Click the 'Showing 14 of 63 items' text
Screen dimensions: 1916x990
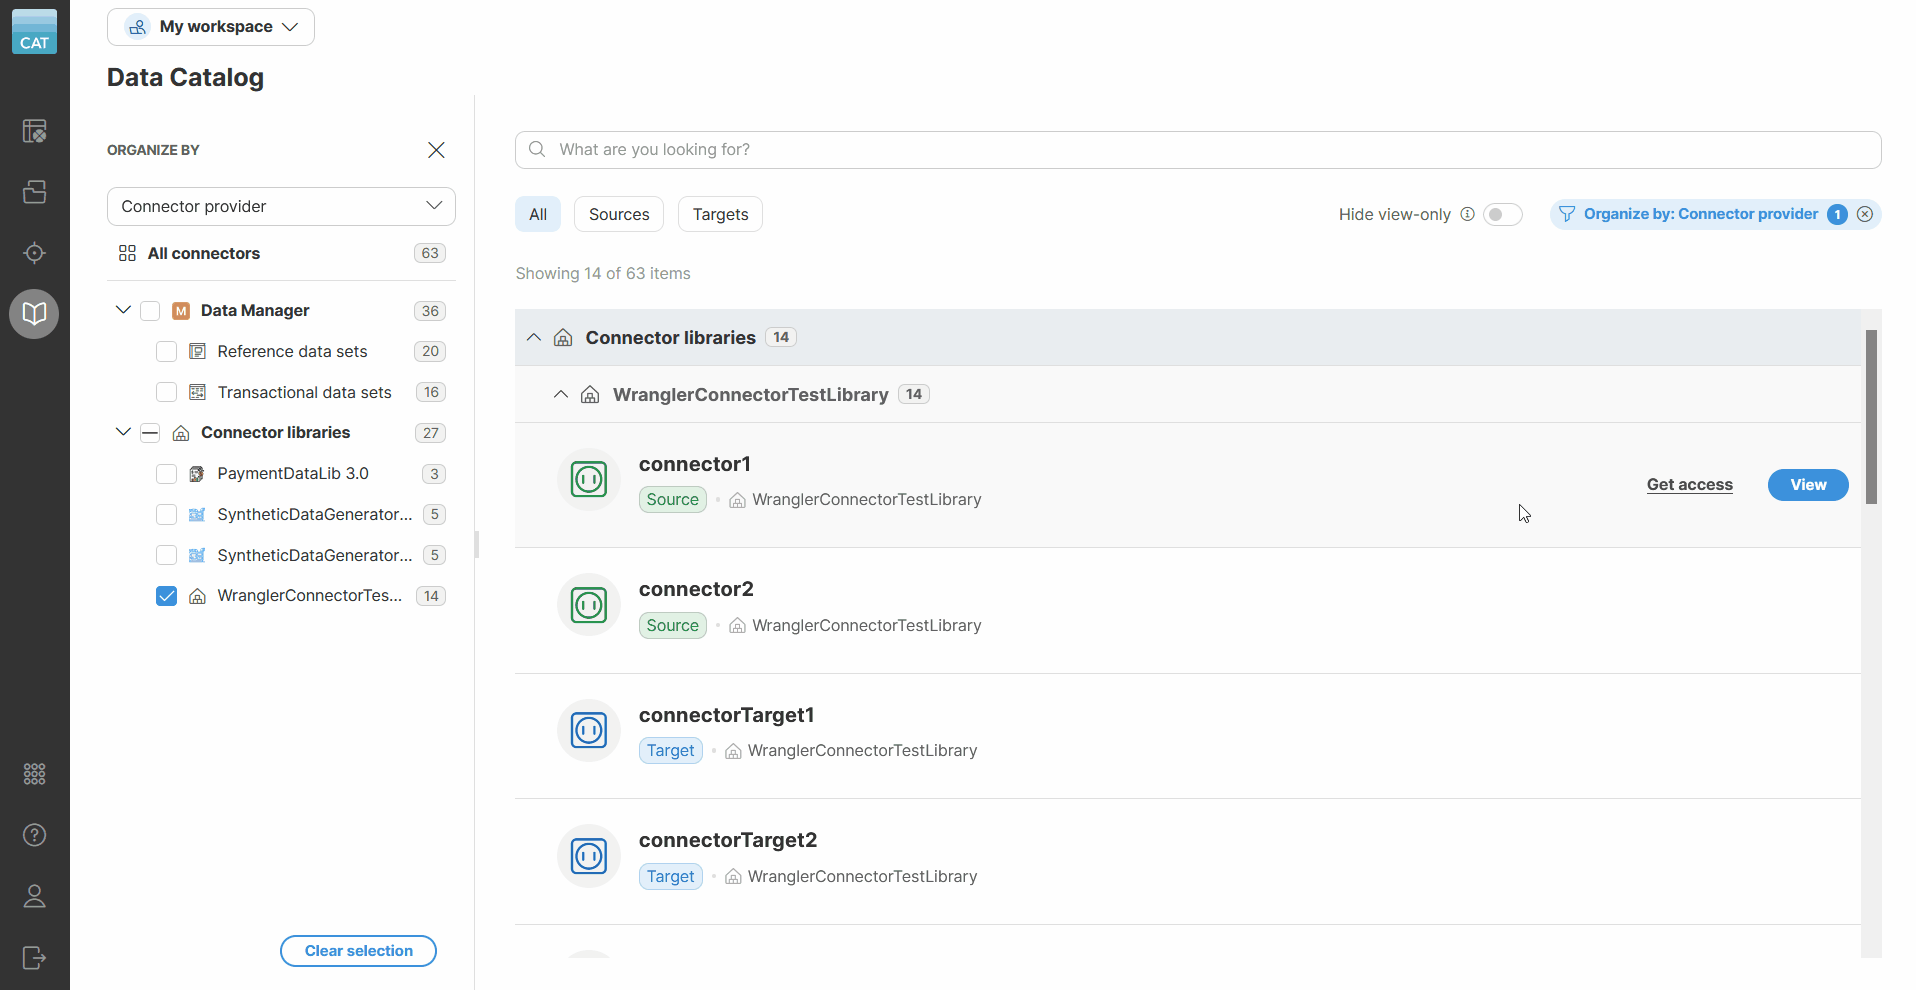(x=603, y=274)
